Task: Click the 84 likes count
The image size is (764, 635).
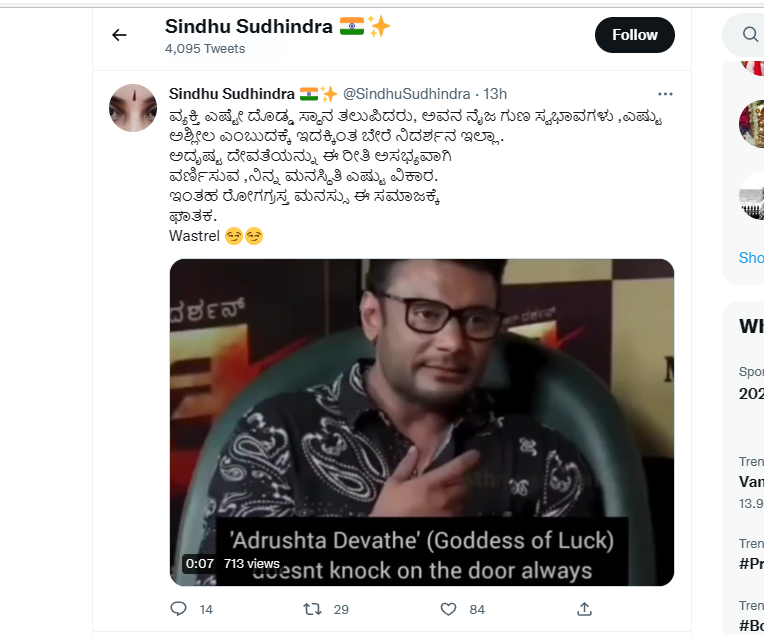Action: pos(477,609)
